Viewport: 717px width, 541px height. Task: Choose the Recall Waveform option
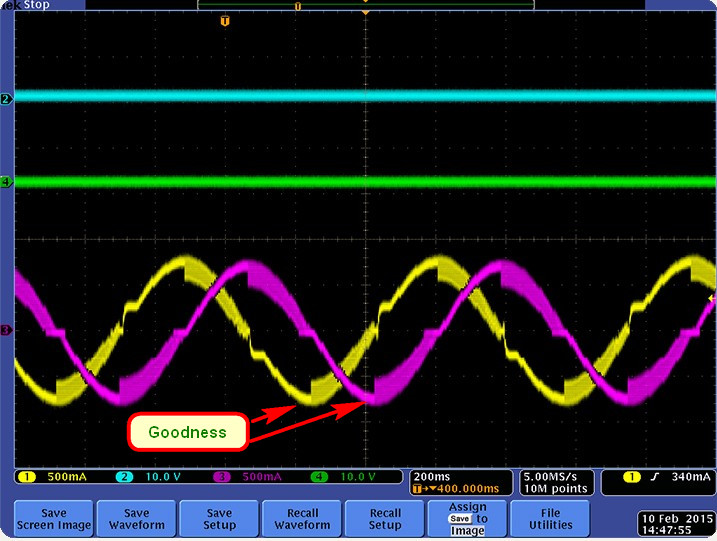pyautogui.click(x=302, y=519)
